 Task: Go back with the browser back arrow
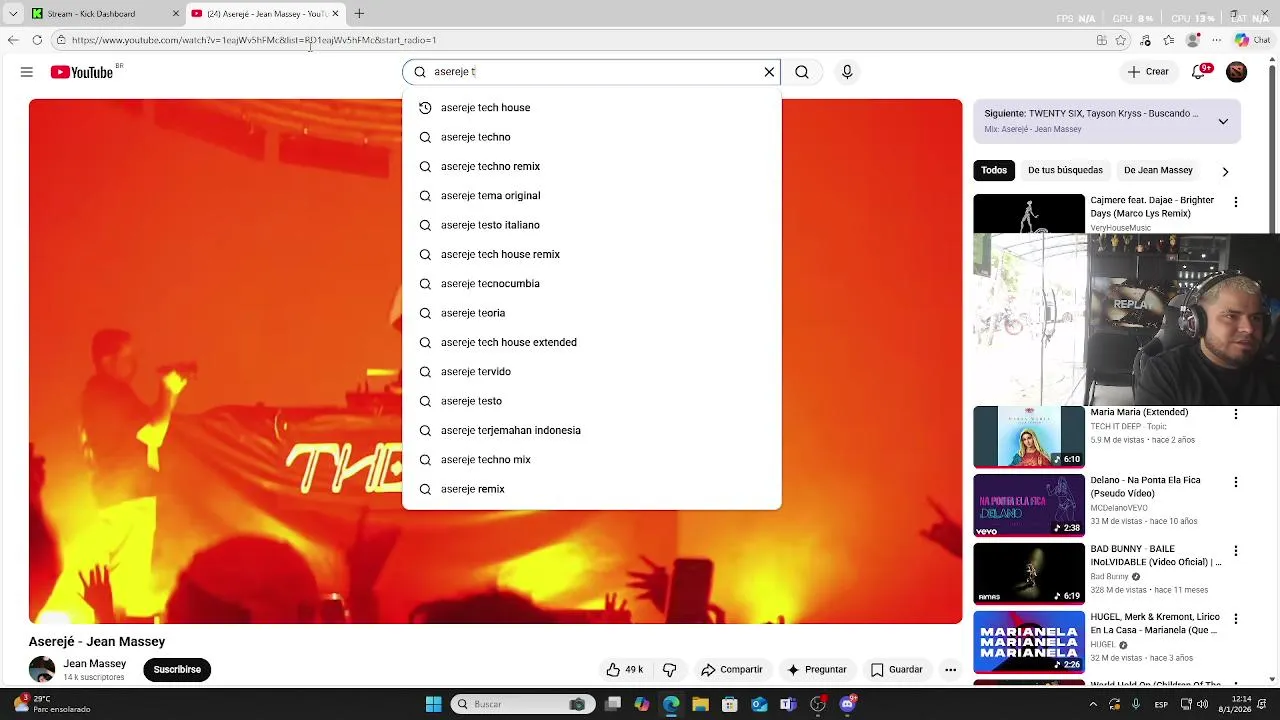click(x=12, y=40)
